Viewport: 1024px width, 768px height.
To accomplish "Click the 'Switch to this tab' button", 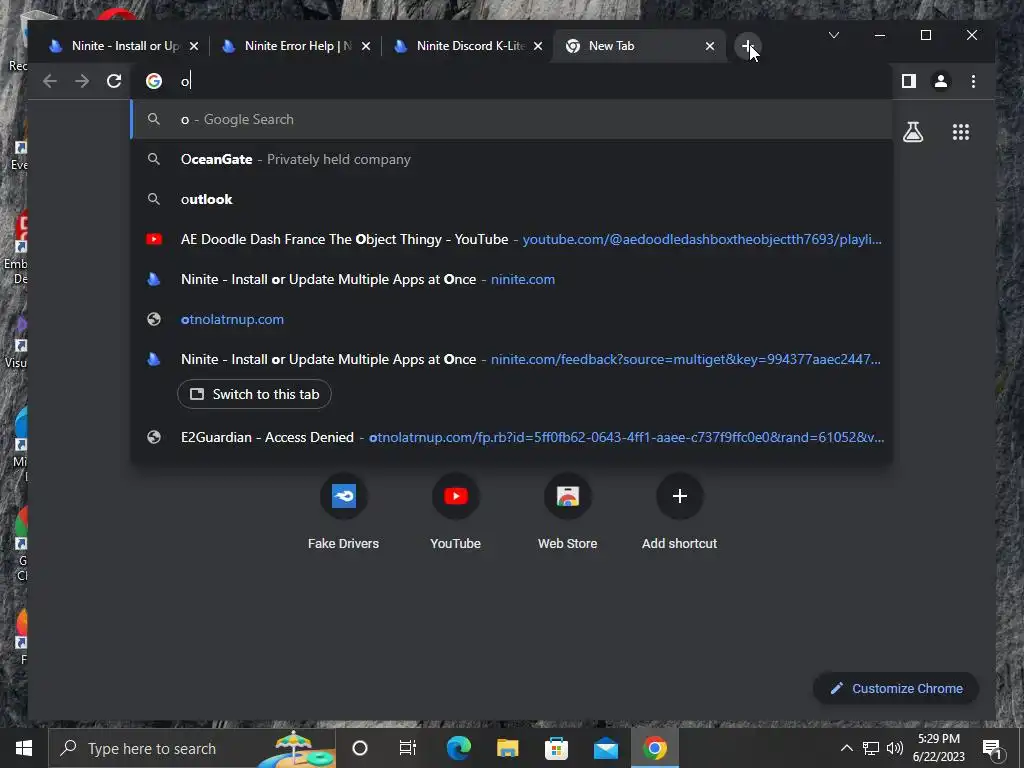I will tap(254, 394).
